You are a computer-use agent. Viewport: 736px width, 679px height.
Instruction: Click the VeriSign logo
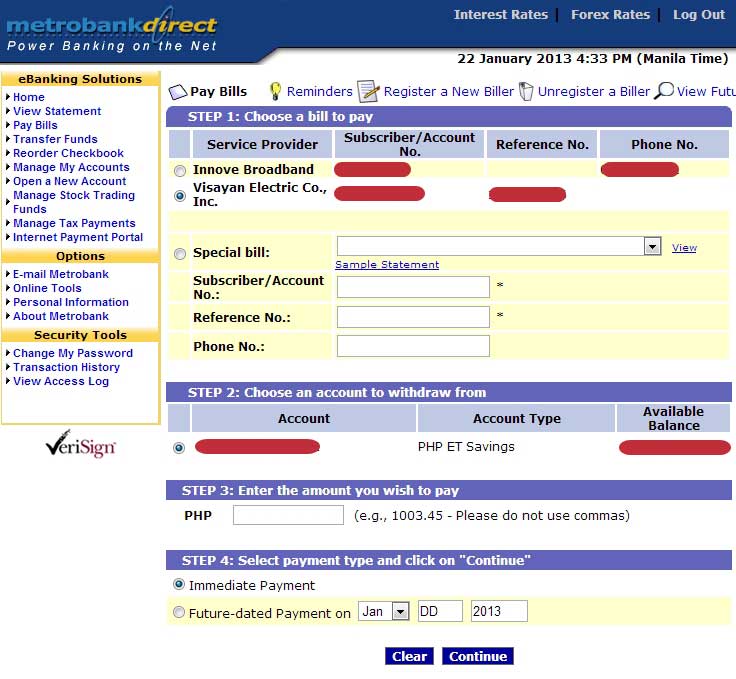(80, 443)
